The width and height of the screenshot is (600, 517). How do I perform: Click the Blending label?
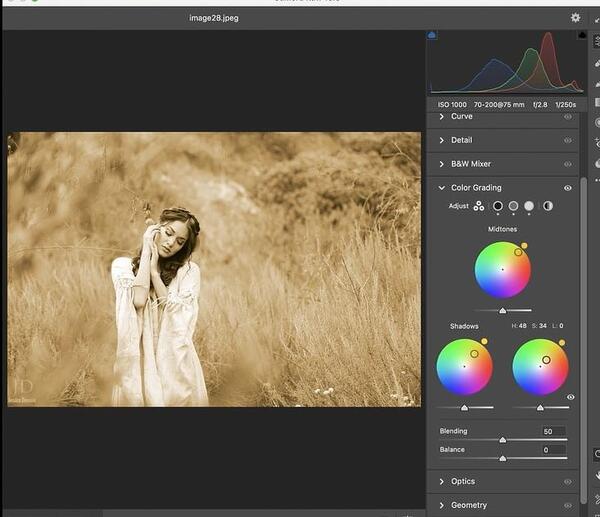(453, 431)
